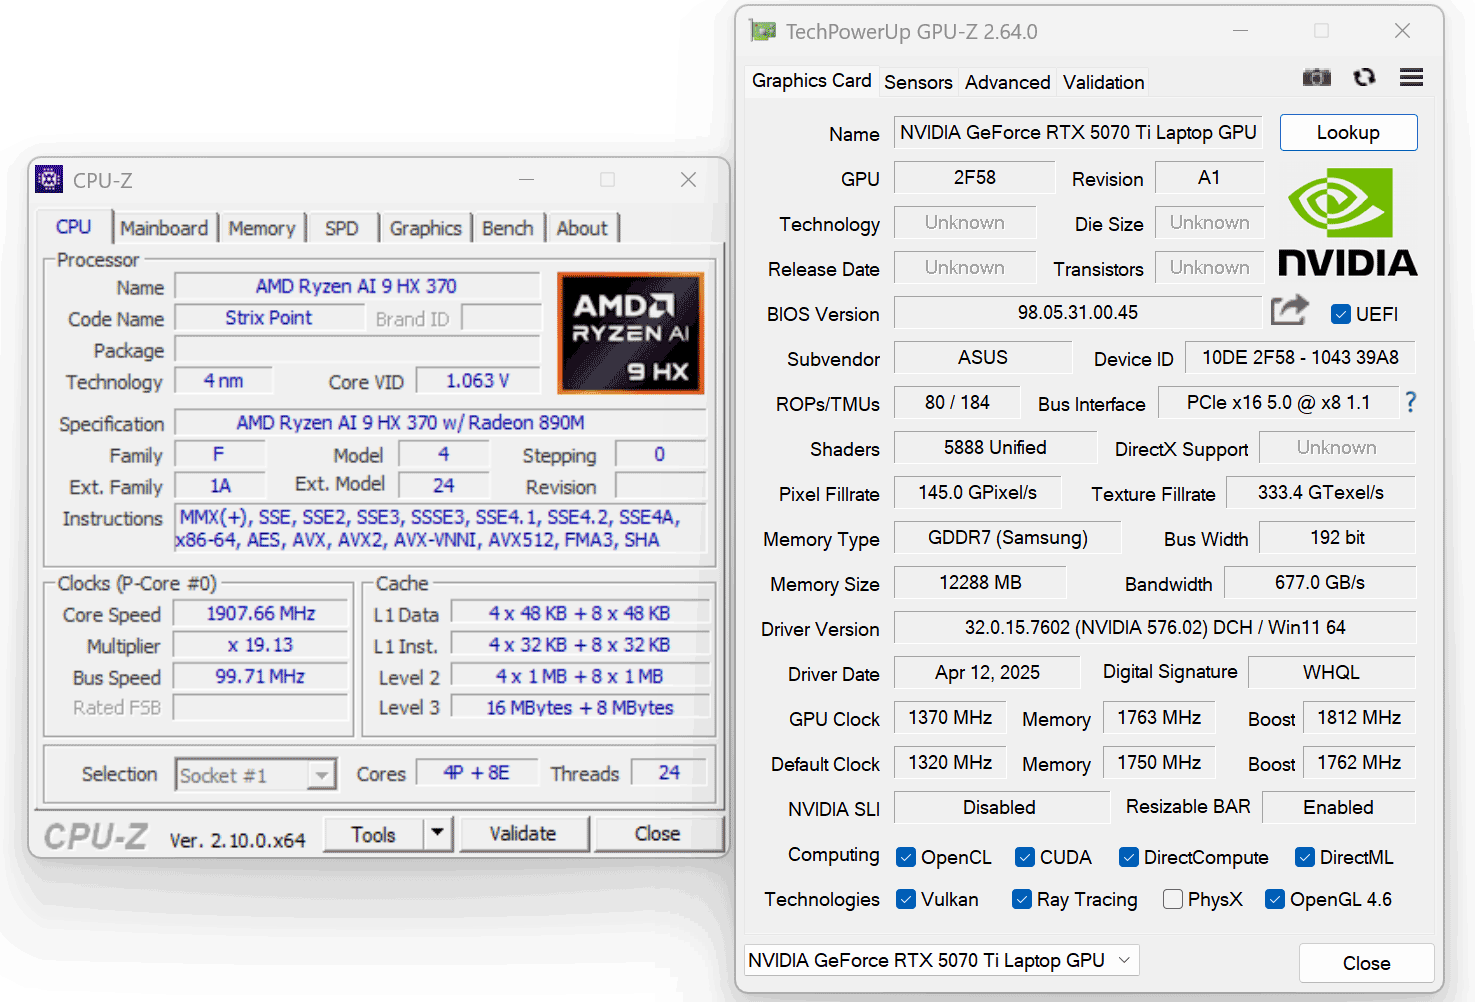
Task: Click the Level 3 cache value
Action: point(580,707)
